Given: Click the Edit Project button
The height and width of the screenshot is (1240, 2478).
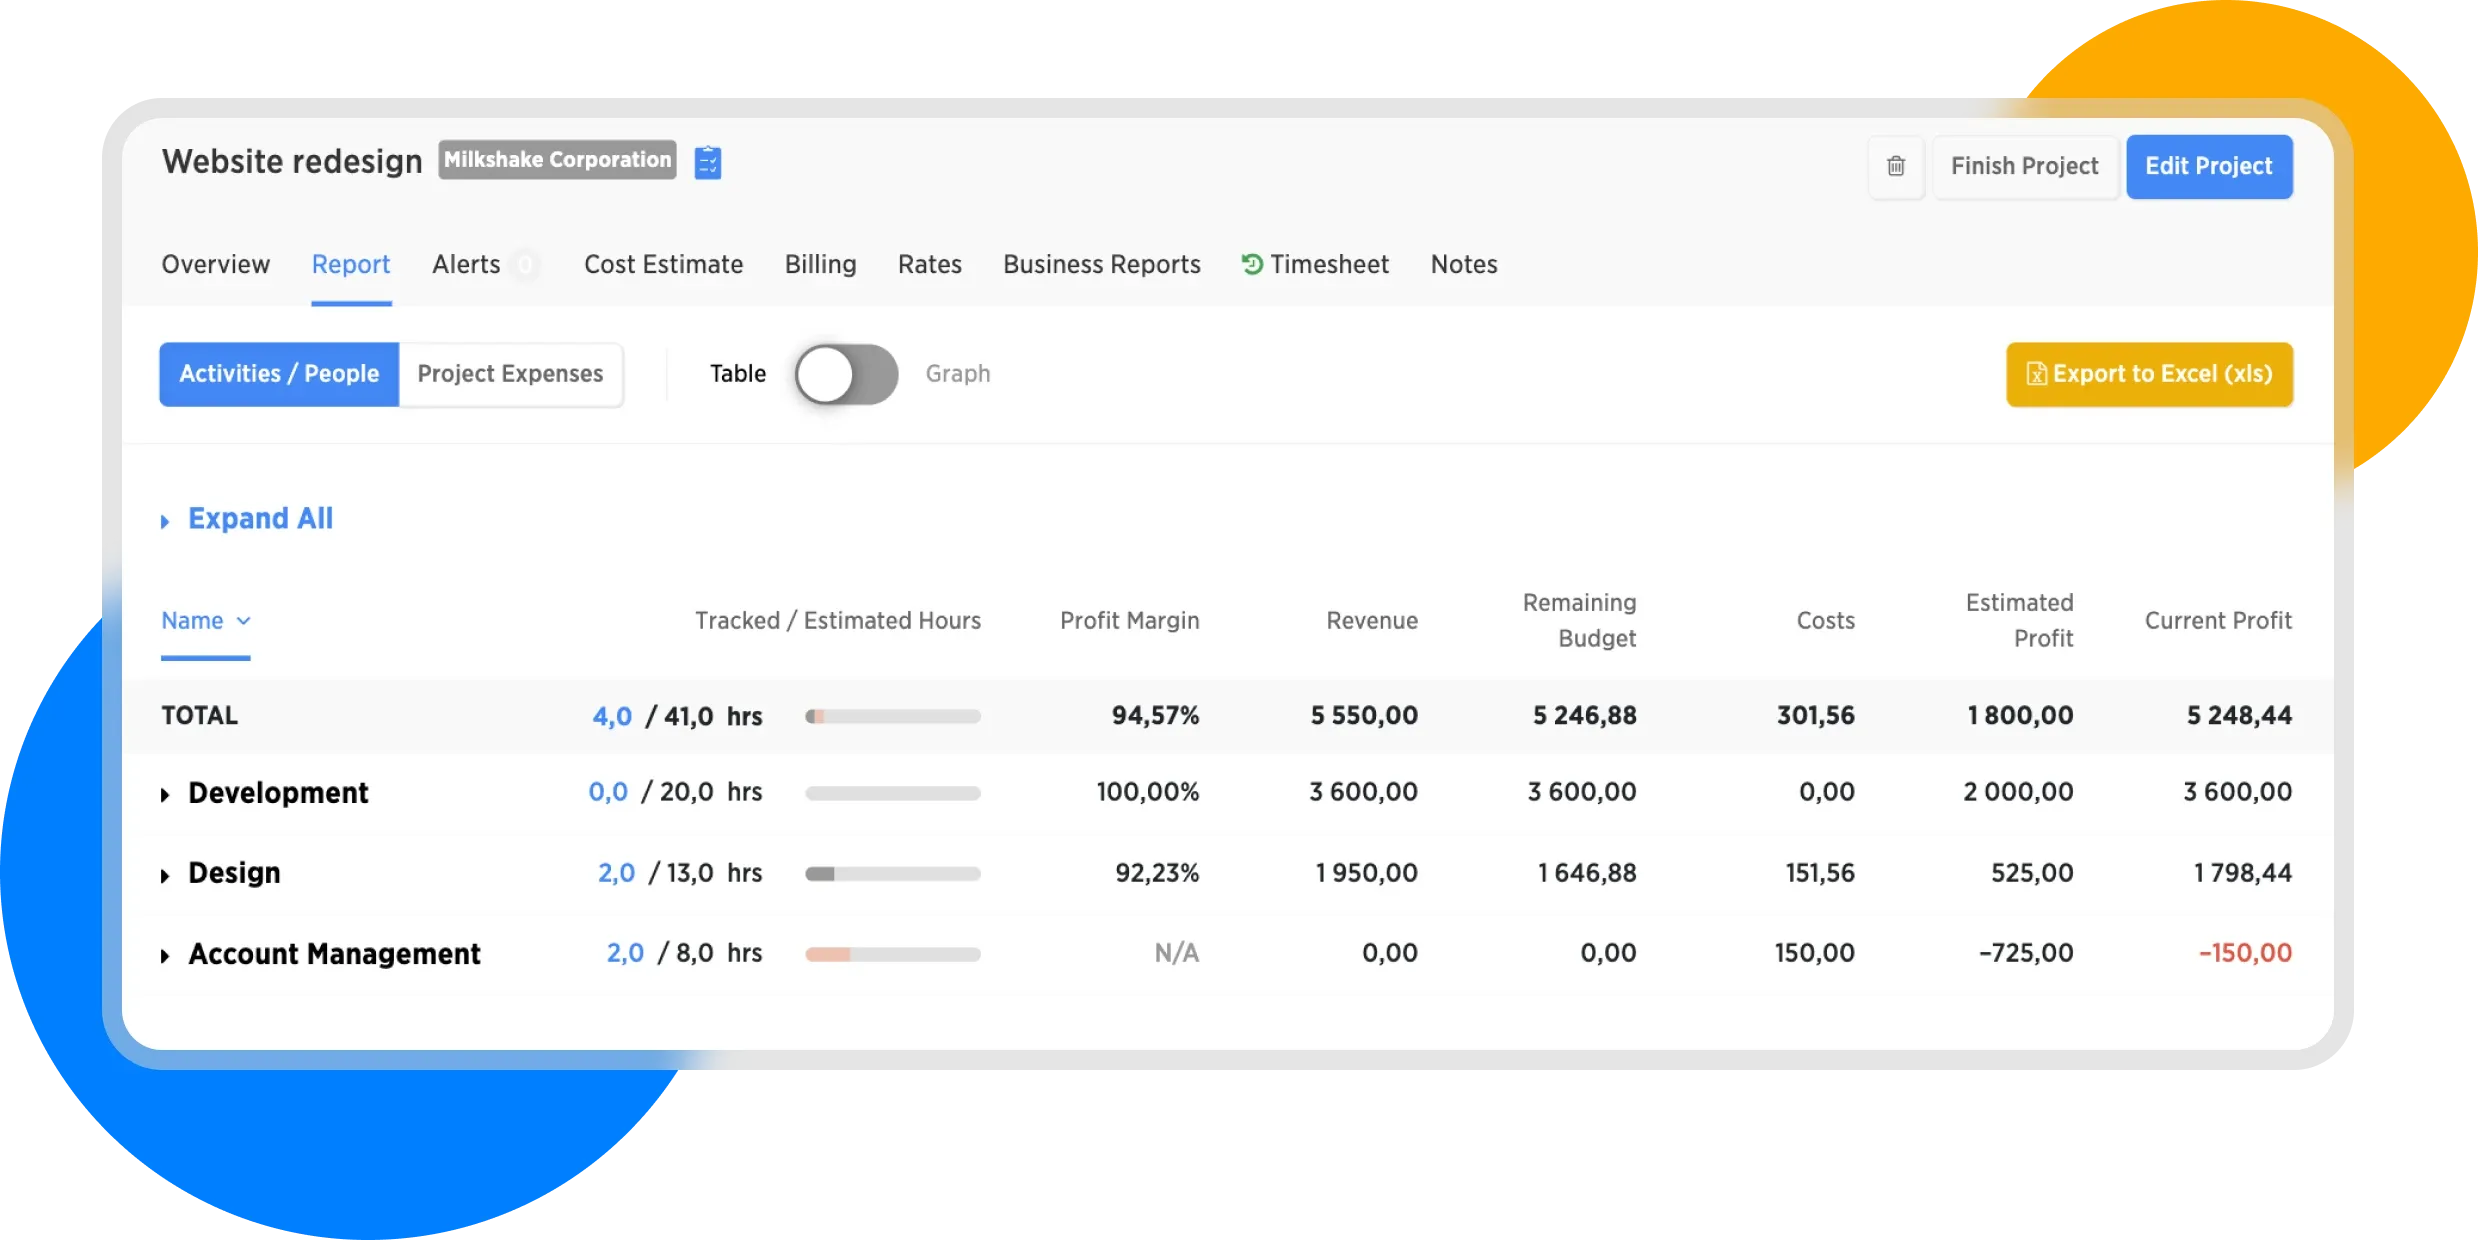Looking at the screenshot, I should pos(2208,166).
